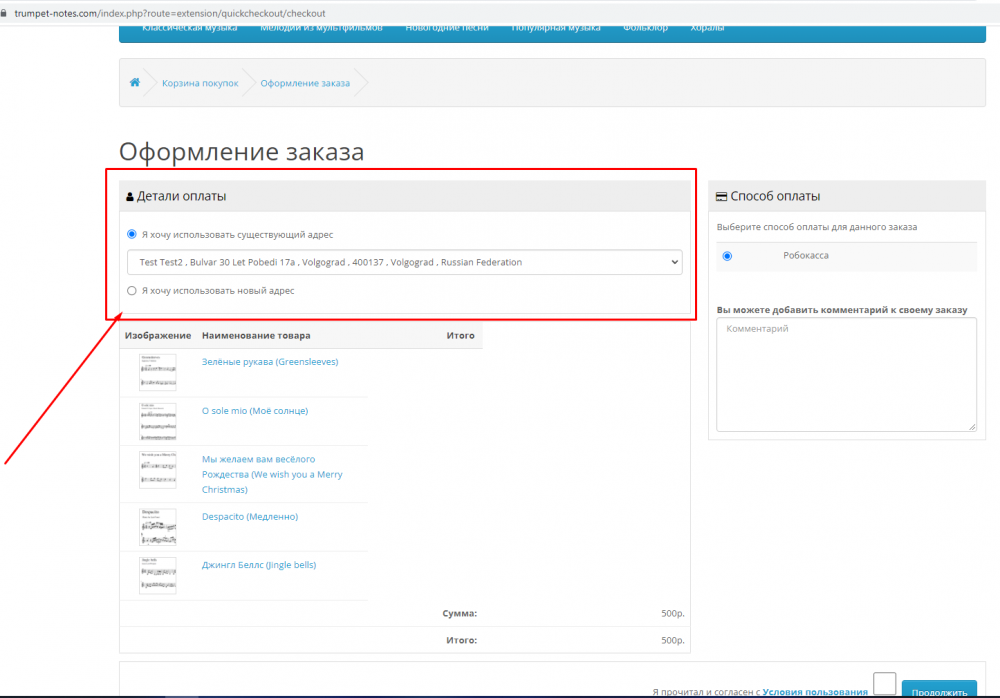Open Джингл Беллс sheet music thumbnail
The width and height of the screenshot is (1000, 698).
click(x=158, y=575)
